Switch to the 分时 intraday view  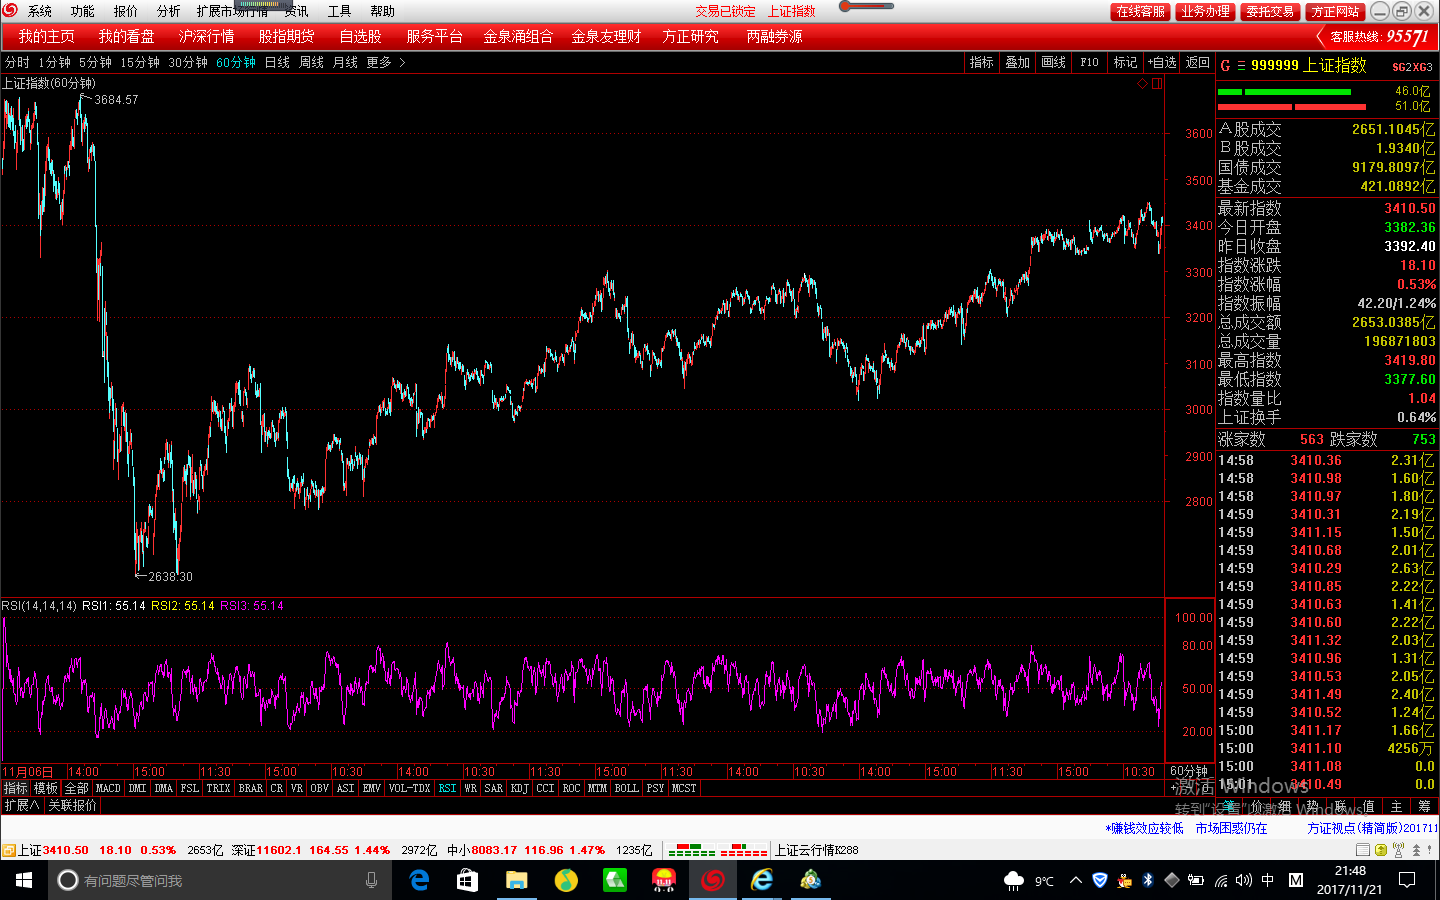pyautogui.click(x=17, y=62)
